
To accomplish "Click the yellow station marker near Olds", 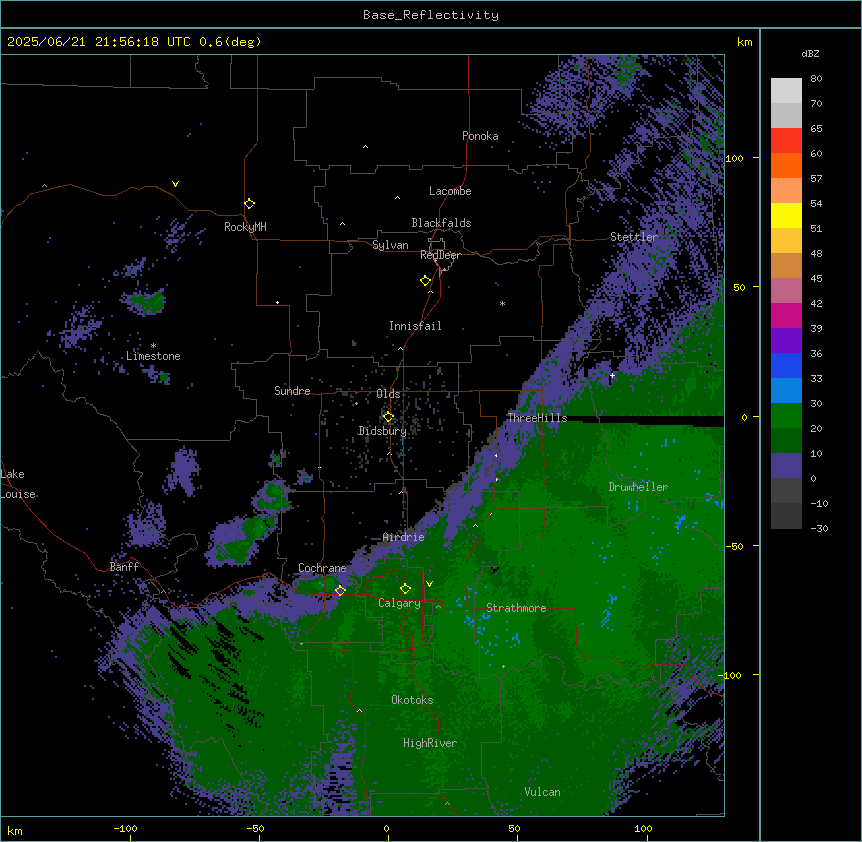I will [389, 417].
